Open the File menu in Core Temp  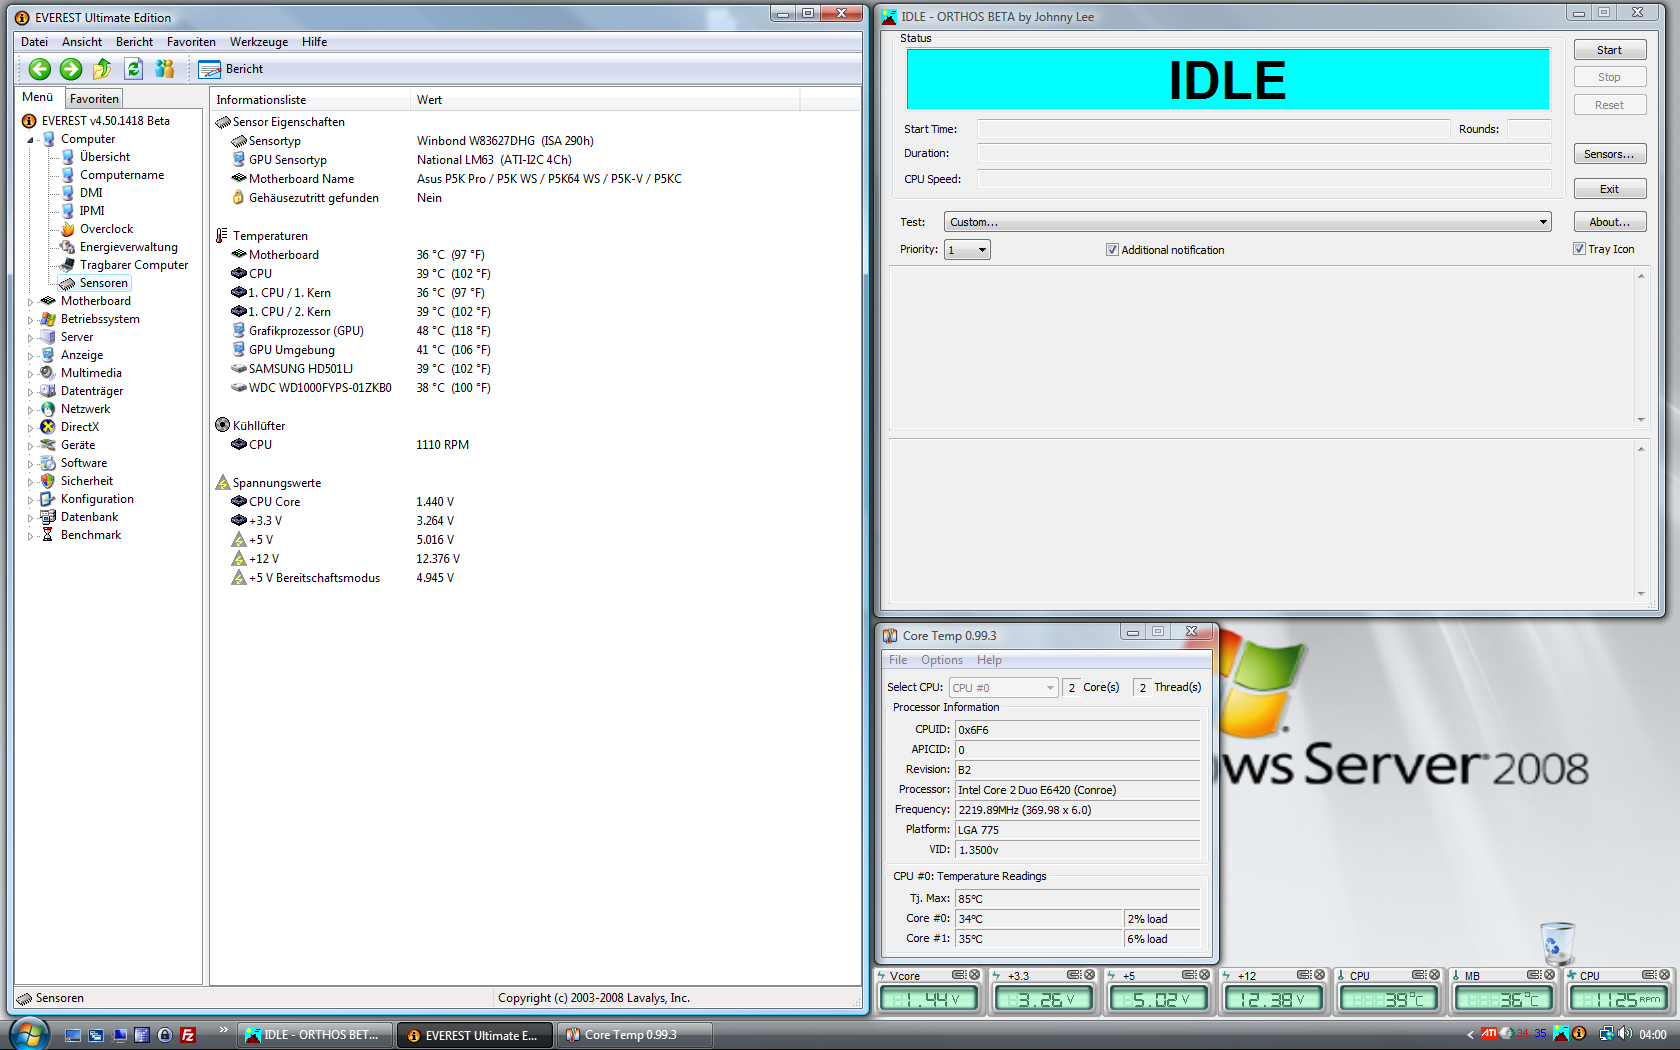(898, 660)
